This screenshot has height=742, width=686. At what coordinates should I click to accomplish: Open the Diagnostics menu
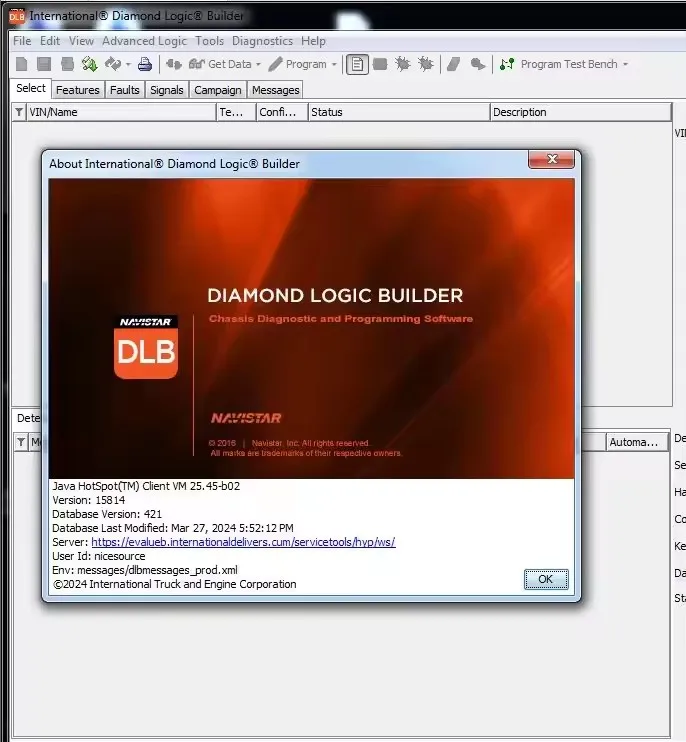click(262, 41)
